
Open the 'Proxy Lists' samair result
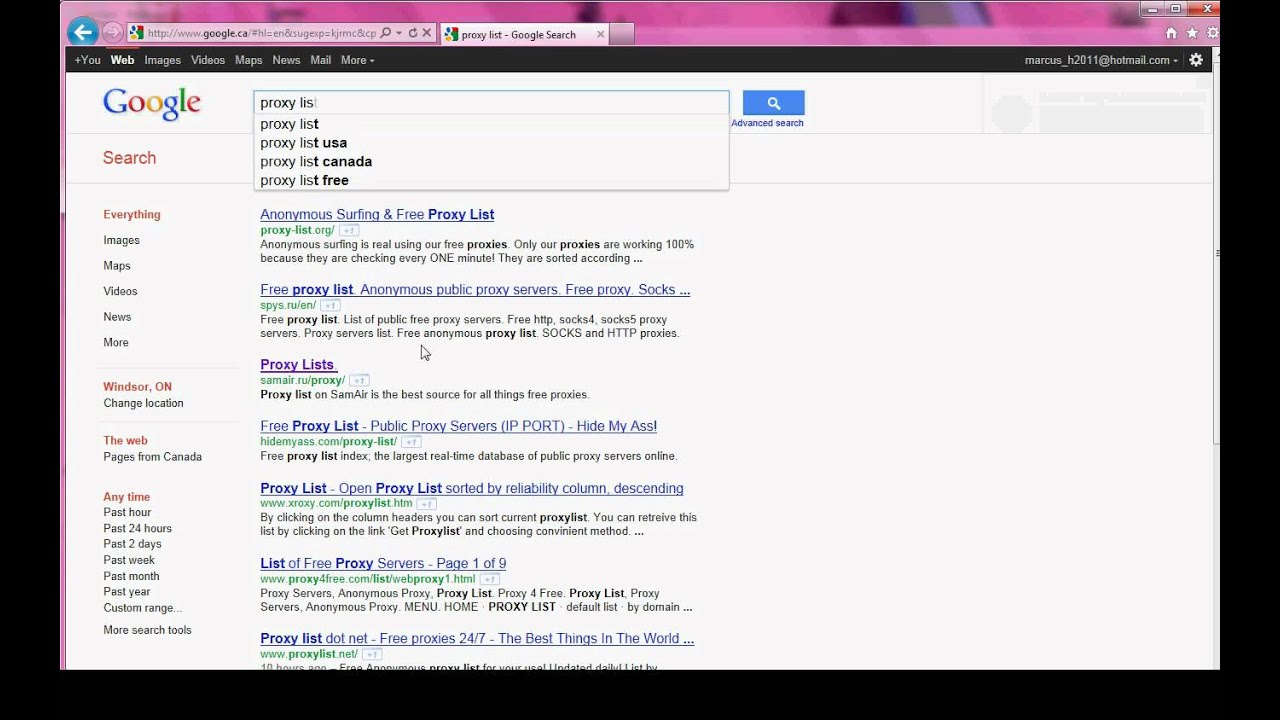[x=298, y=365]
